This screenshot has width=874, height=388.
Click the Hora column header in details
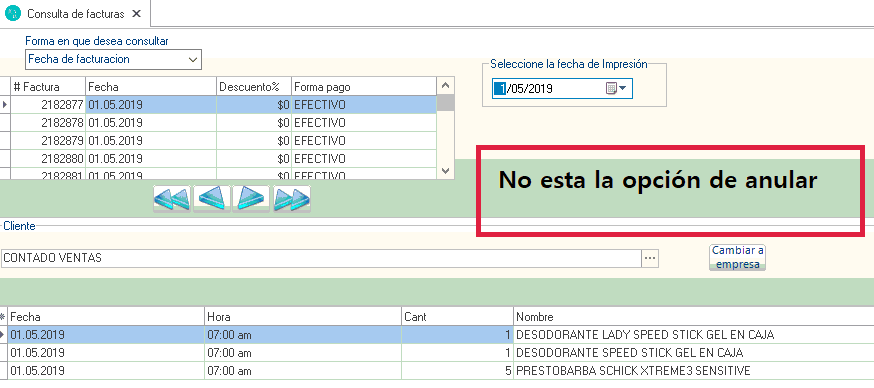303,317
